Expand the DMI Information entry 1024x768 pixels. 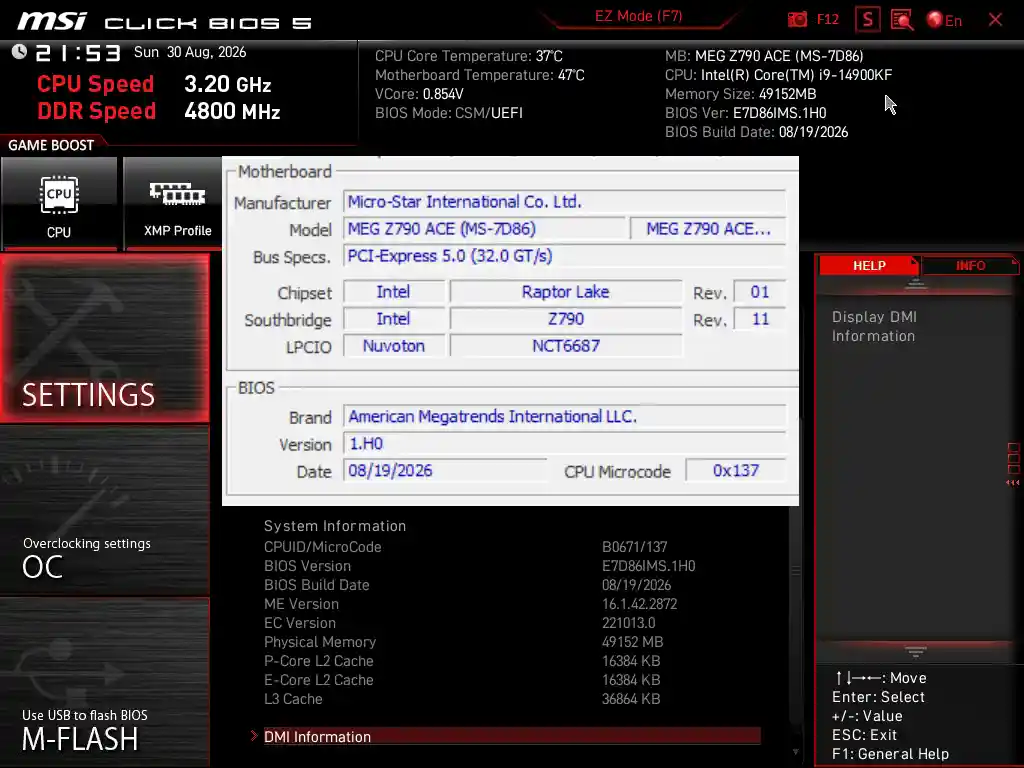pyautogui.click(x=506, y=736)
